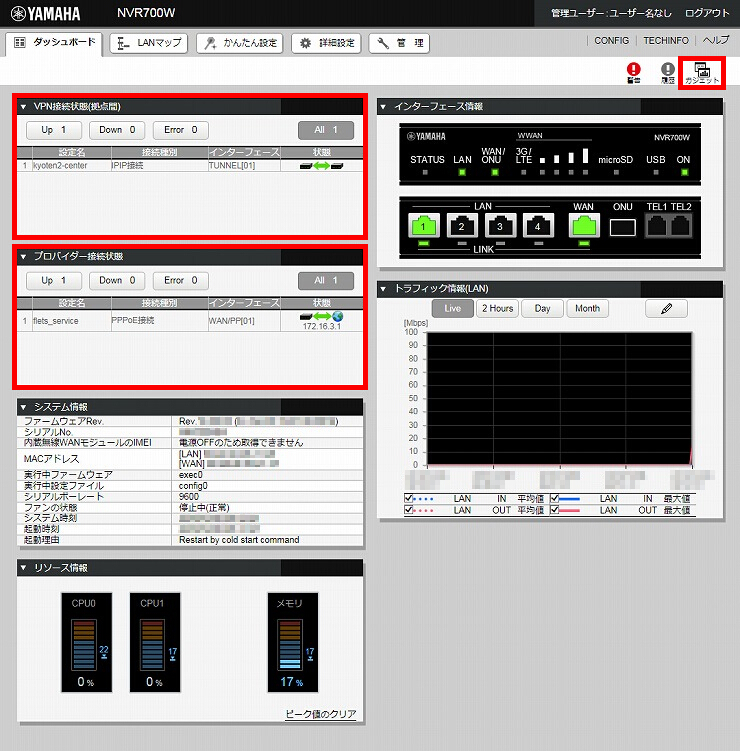Filter VPN connections by Up
The width and height of the screenshot is (740, 751).
pos(54,130)
